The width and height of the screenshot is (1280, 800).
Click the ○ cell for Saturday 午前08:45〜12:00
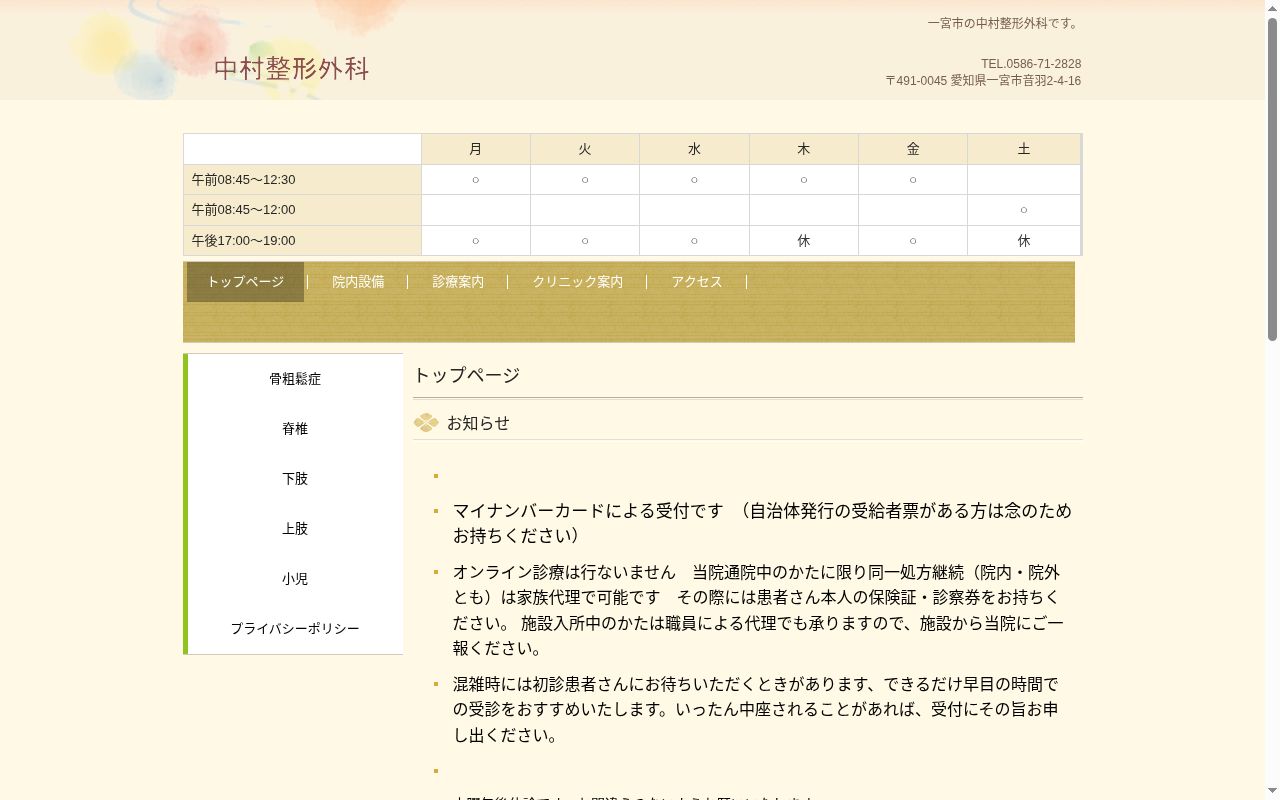1024,210
